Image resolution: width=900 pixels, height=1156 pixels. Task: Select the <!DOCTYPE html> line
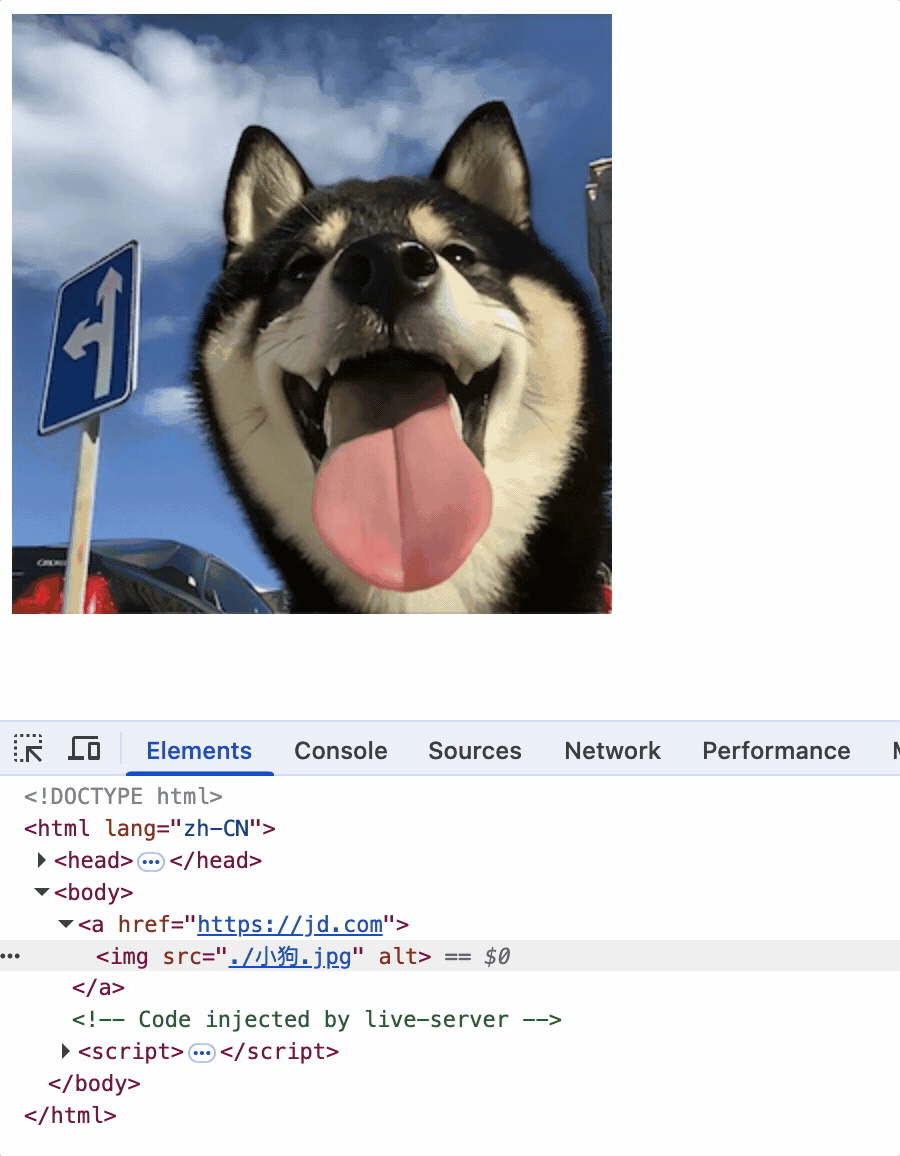[123, 796]
